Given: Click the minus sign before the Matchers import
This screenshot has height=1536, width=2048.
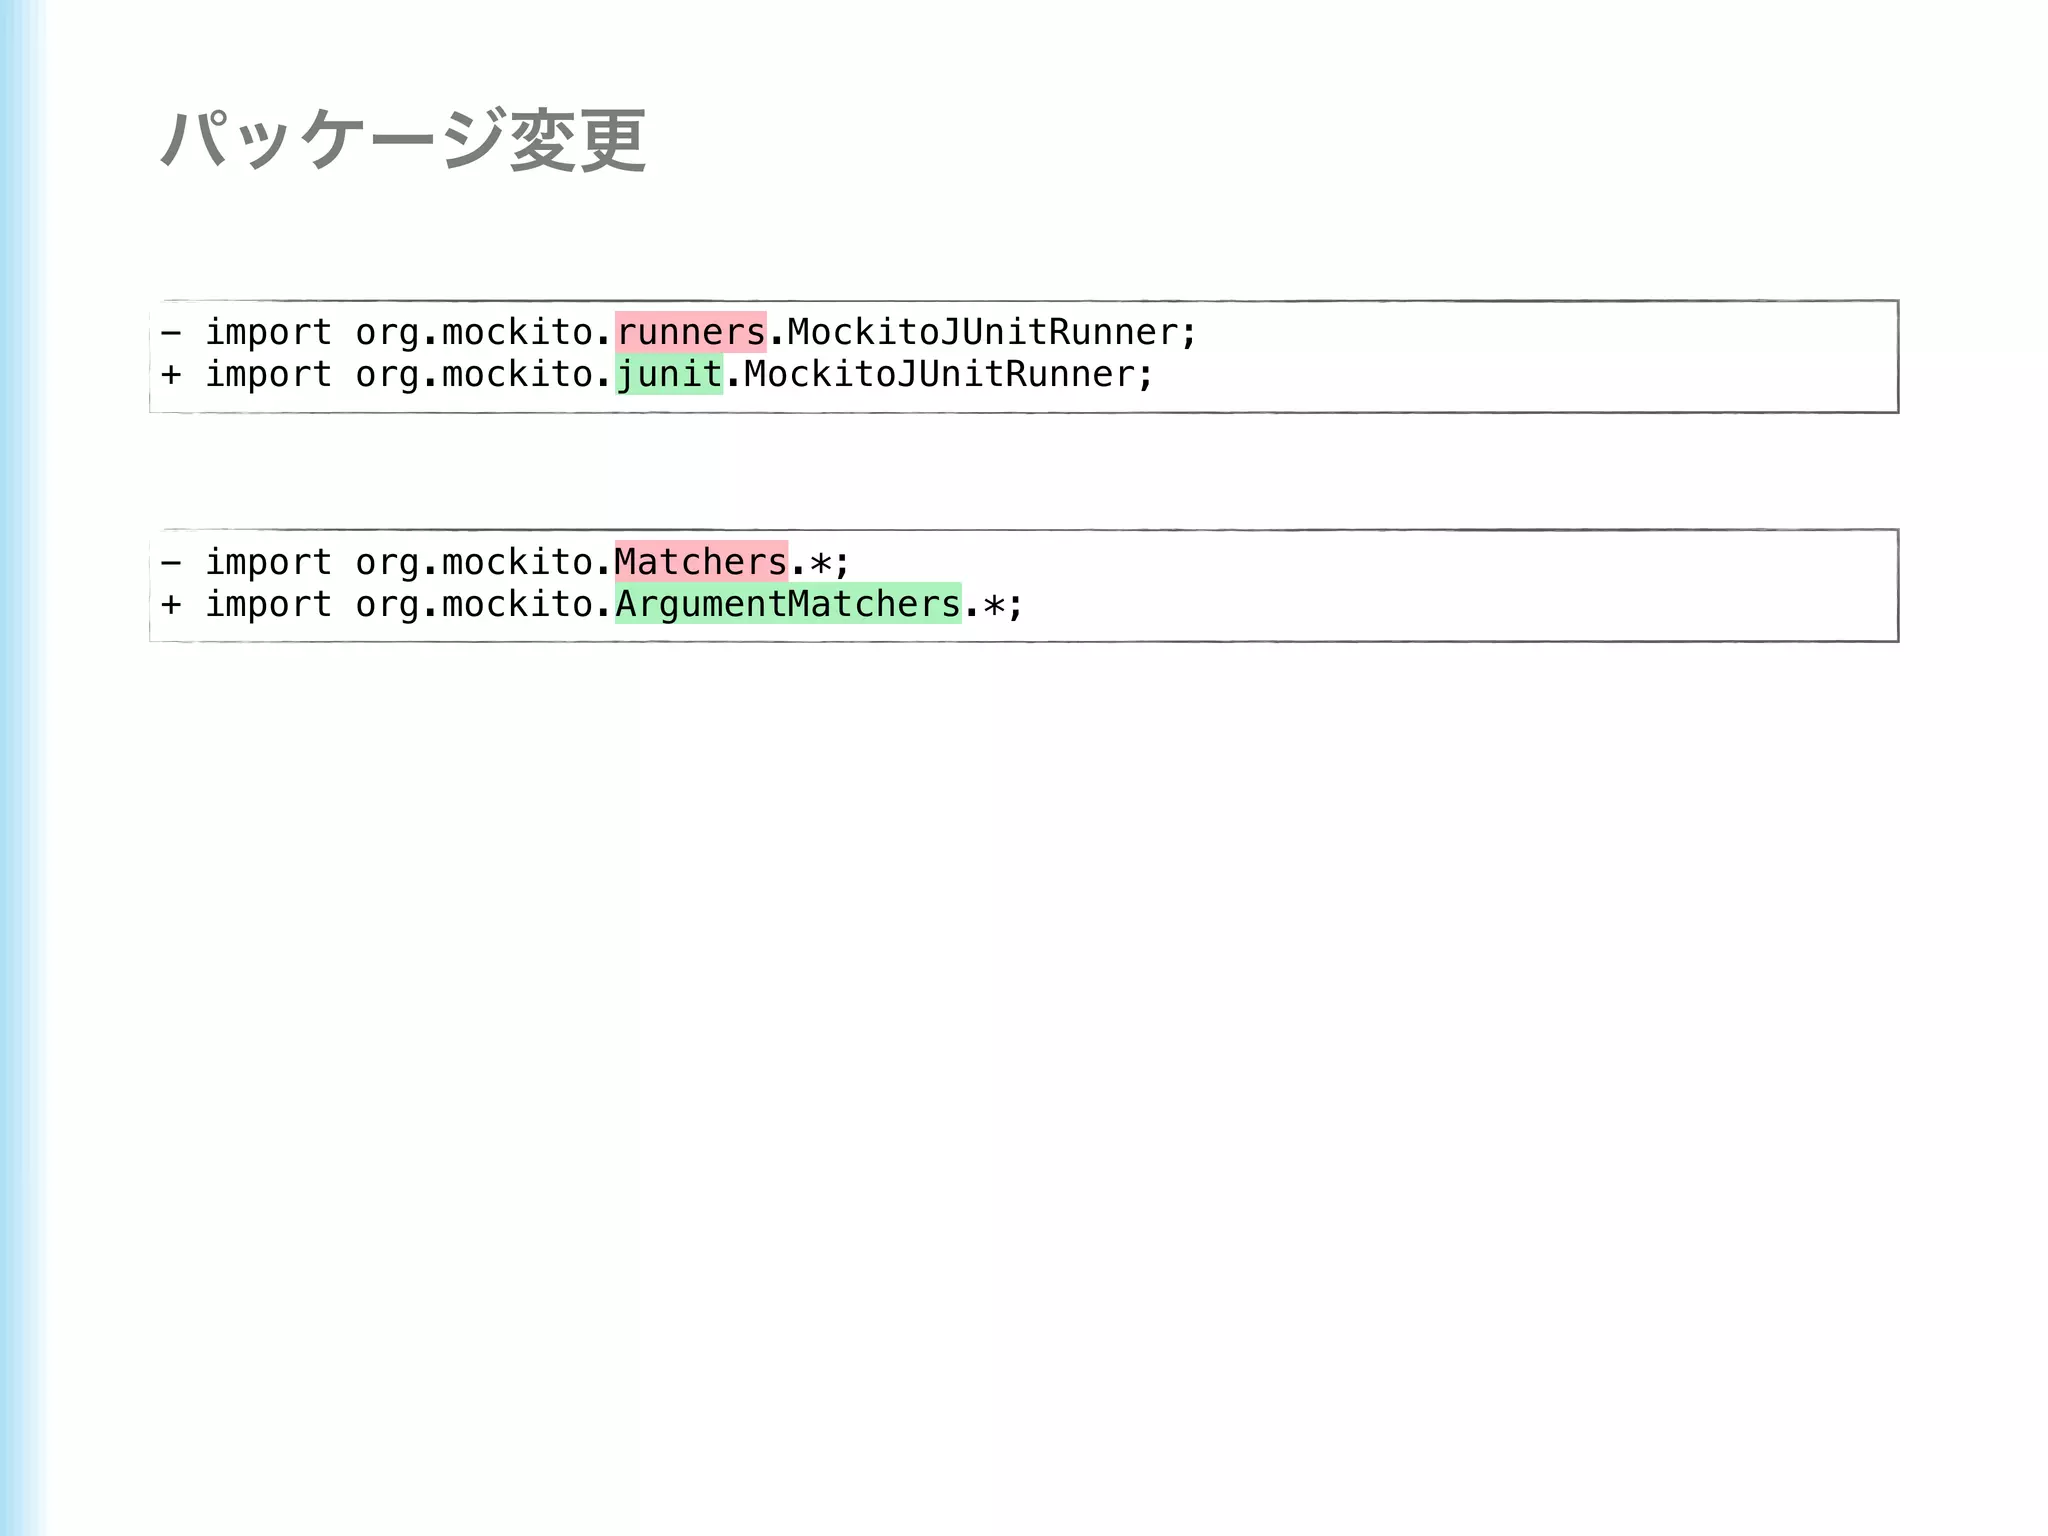Looking at the screenshot, I should point(171,562).
